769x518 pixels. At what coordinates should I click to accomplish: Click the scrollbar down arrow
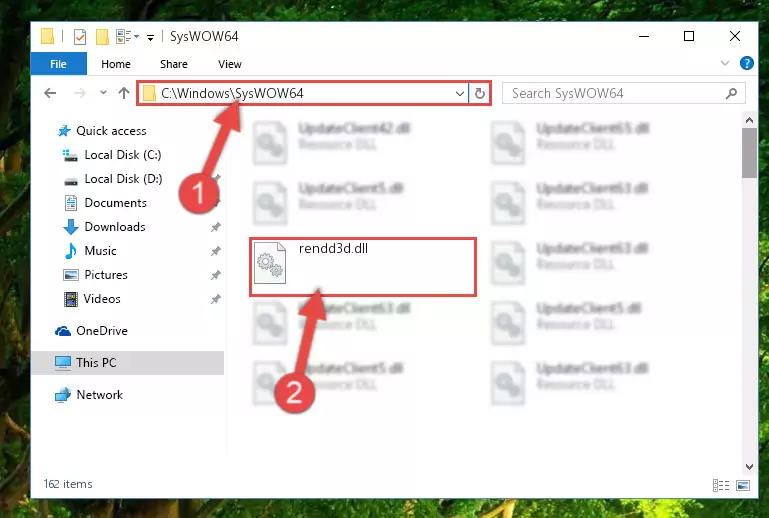coord(749,466)
